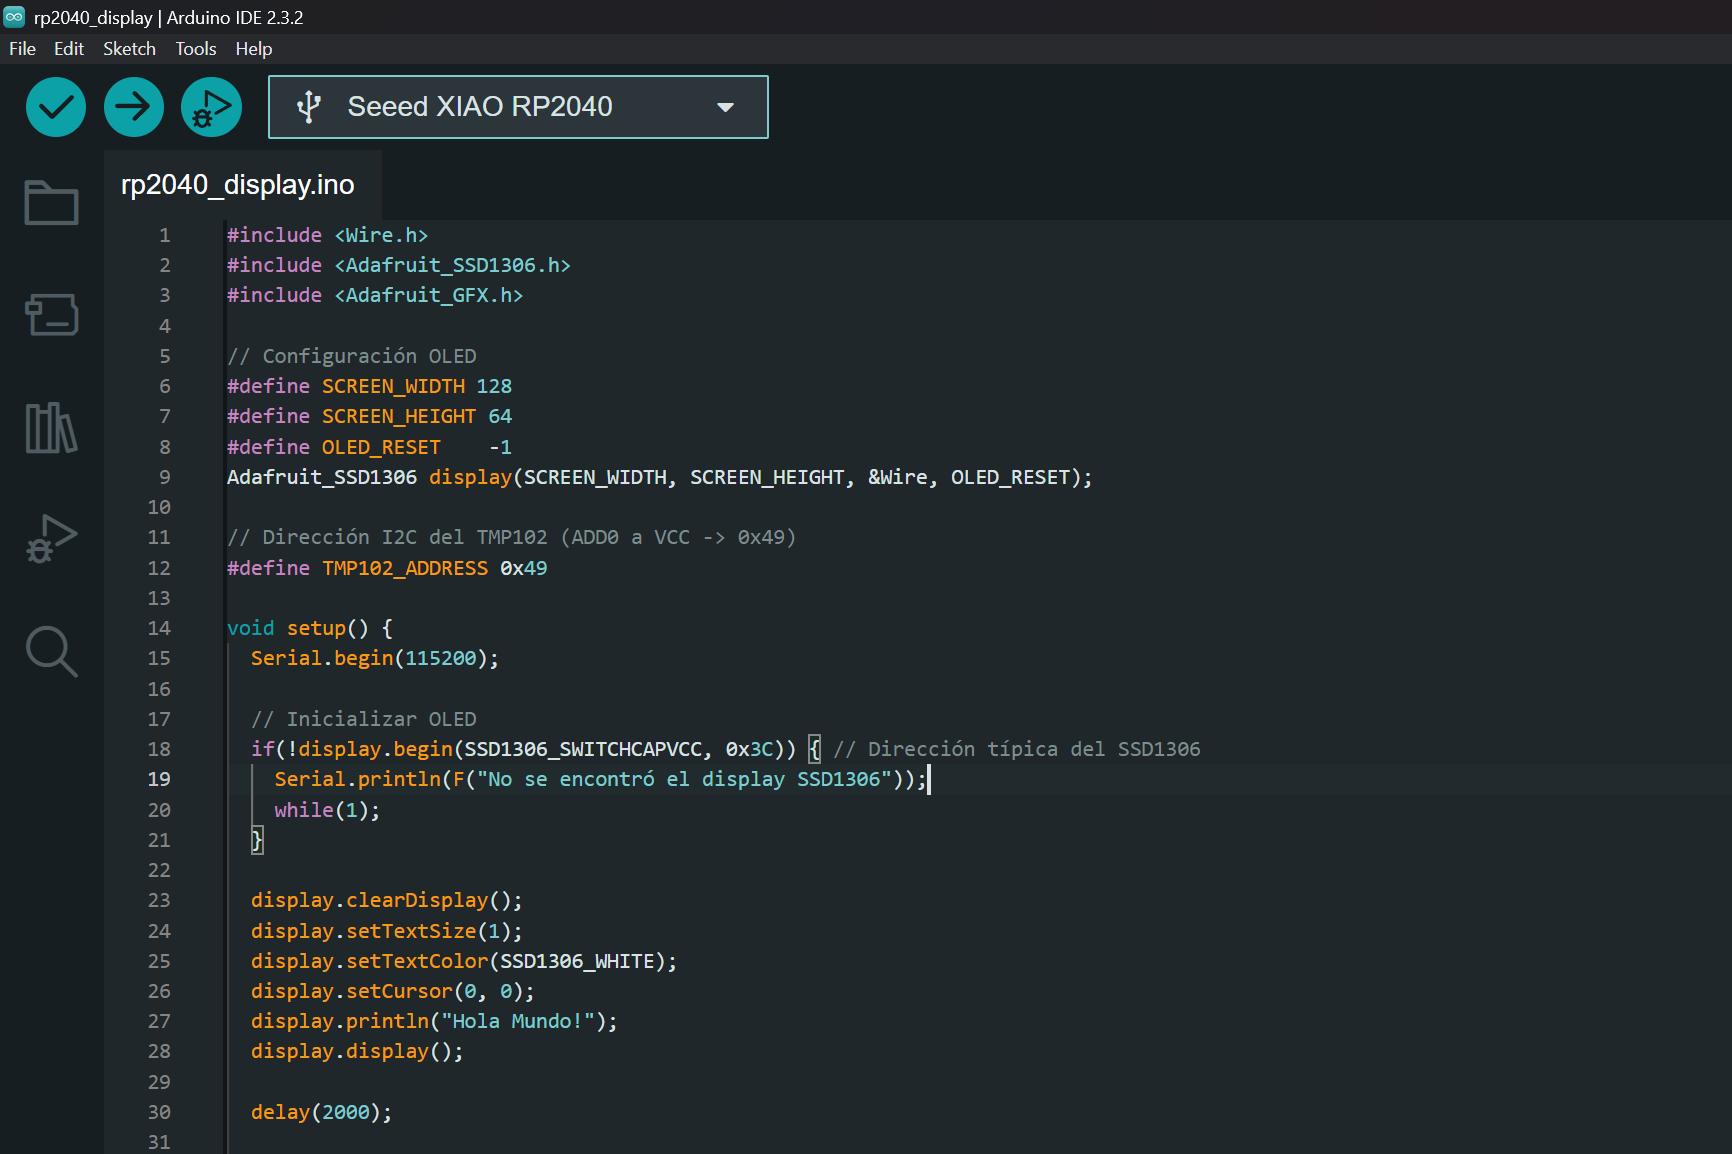Click the '// Configuración OLED' comment

[x=352, y=356]
